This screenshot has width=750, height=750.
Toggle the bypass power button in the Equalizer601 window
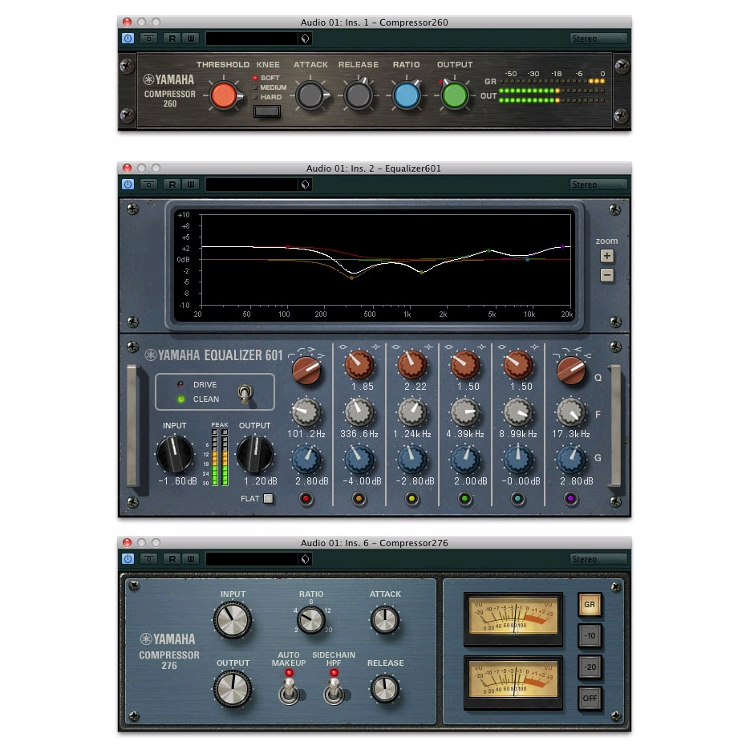point(128,184)
